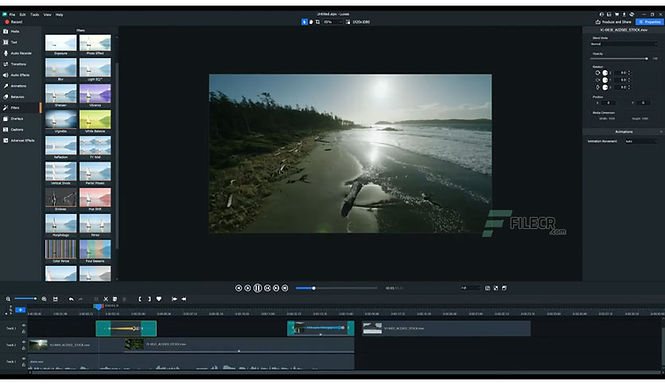Select the White Balance filter thumbnail

click(95, 120)
